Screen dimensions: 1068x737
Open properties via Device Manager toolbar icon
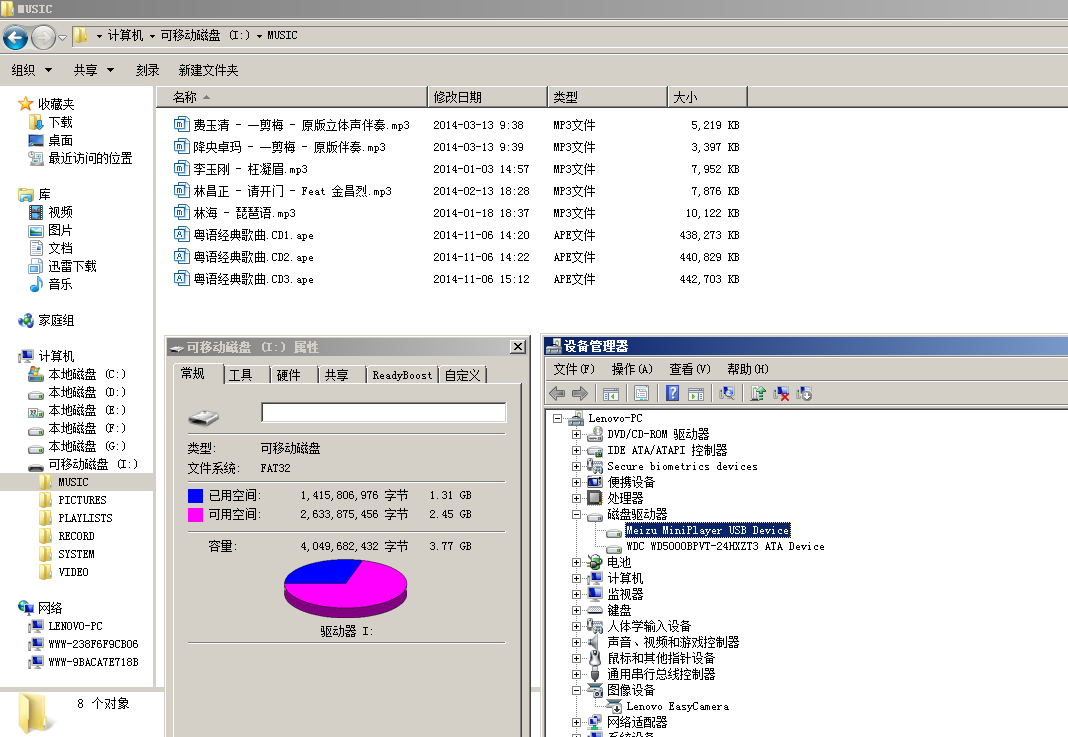[x=641, y=393]
